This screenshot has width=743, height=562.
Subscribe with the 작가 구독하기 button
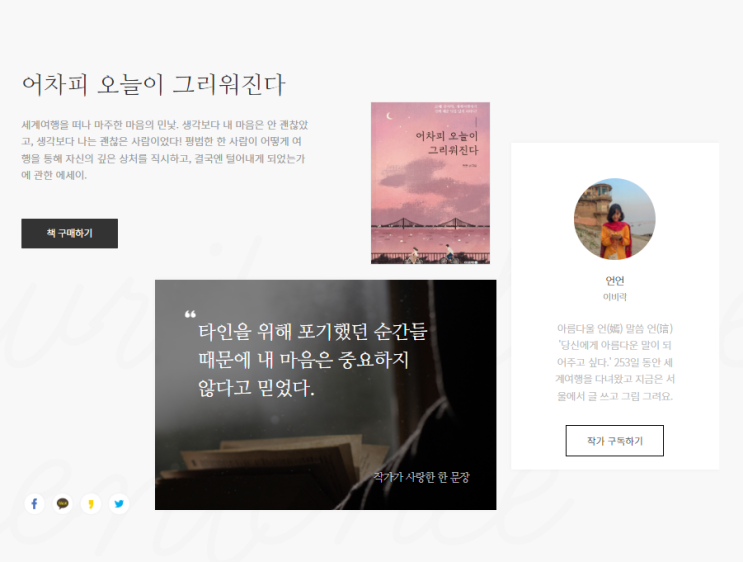coord(615,441)
